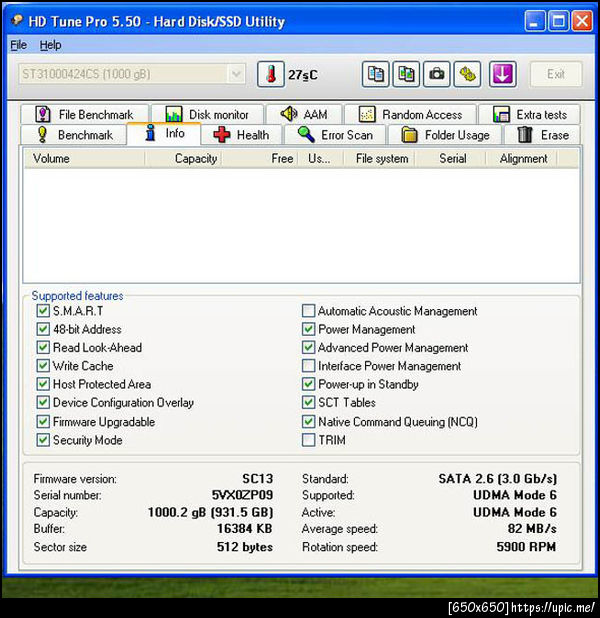Click the rotation speed 5900 RPM

click(x=526, y=547)
